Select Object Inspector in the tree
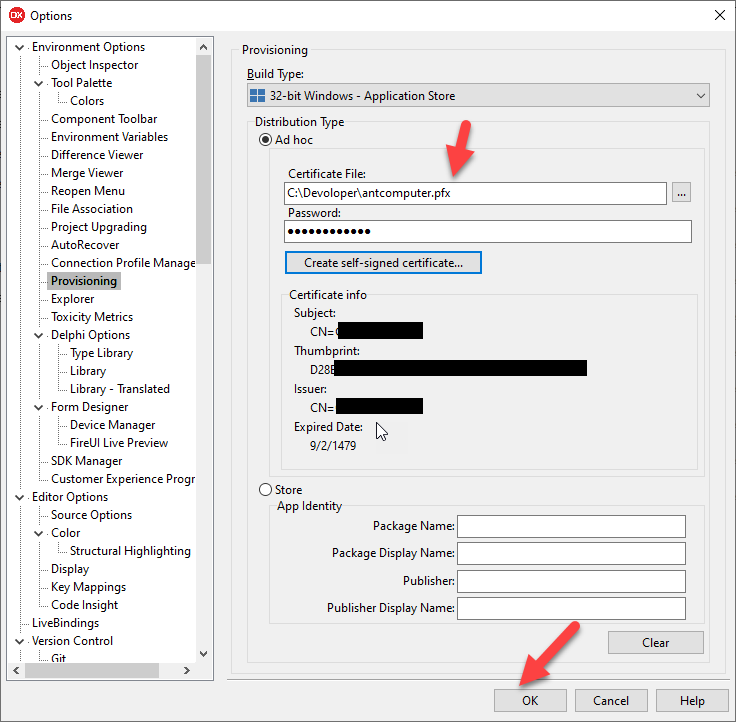Screen dimensions: 736x722 tap(95, 65)
